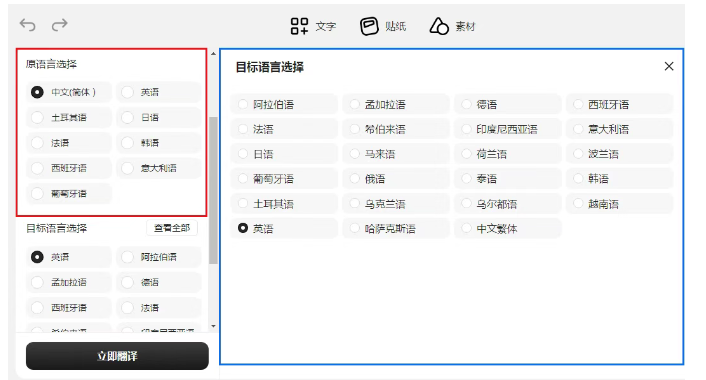Select 法语 in left target language list
This screenshot has width=706, height=380.
pos(158,308)
